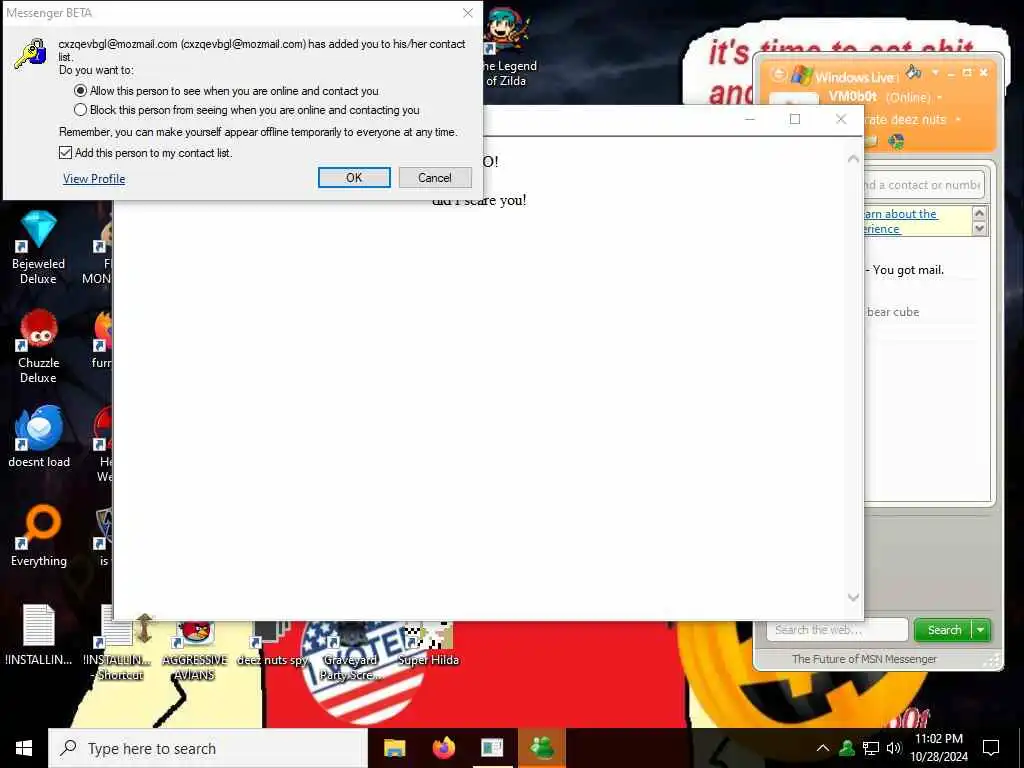Click the Windows Live back arrow icon
The height and width of the screenshot is (768, 1024).
coord(778,74)
